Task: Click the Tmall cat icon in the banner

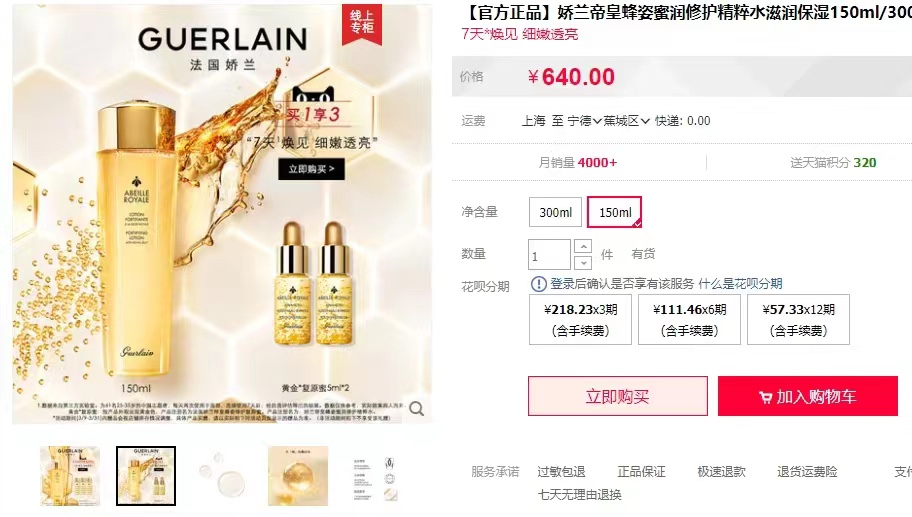Action: click(312, 96)
